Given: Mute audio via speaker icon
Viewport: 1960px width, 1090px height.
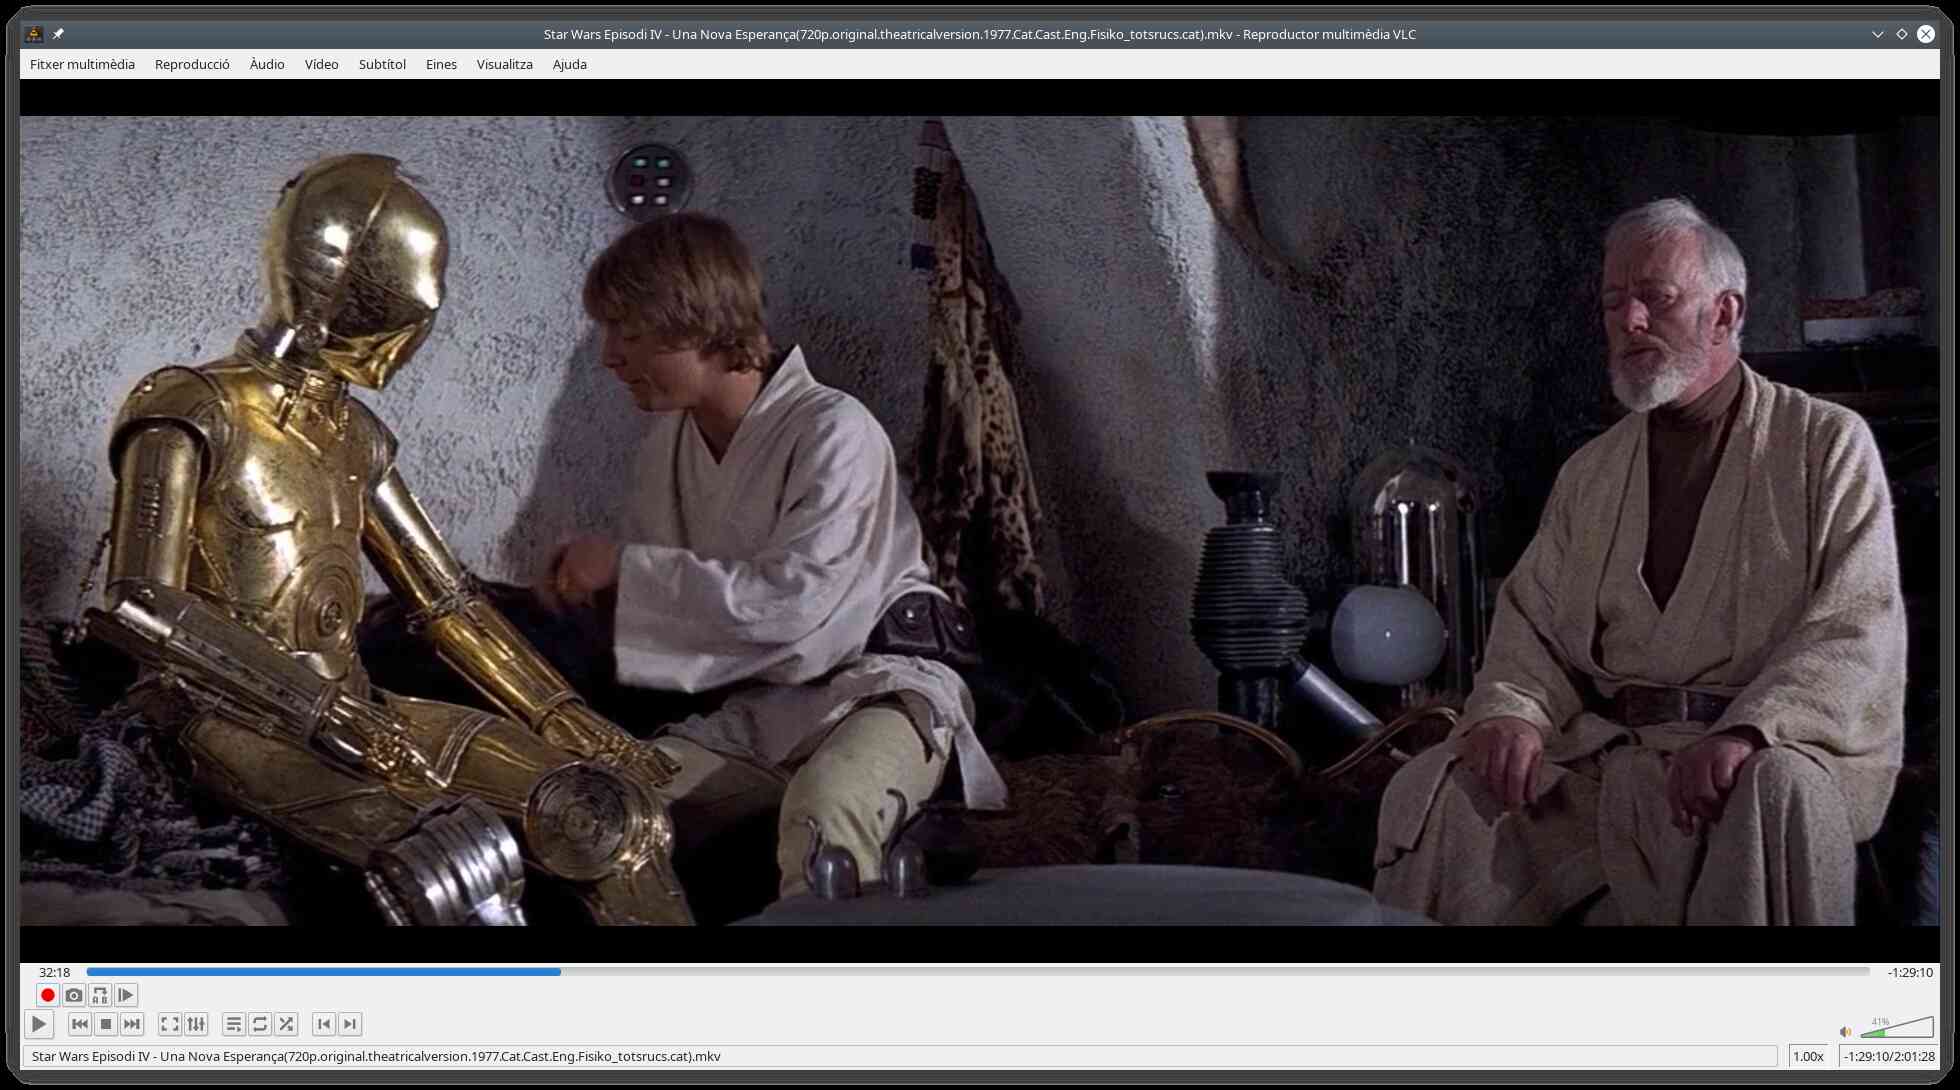Looking at the screenshot, I should (1845, 1031).
